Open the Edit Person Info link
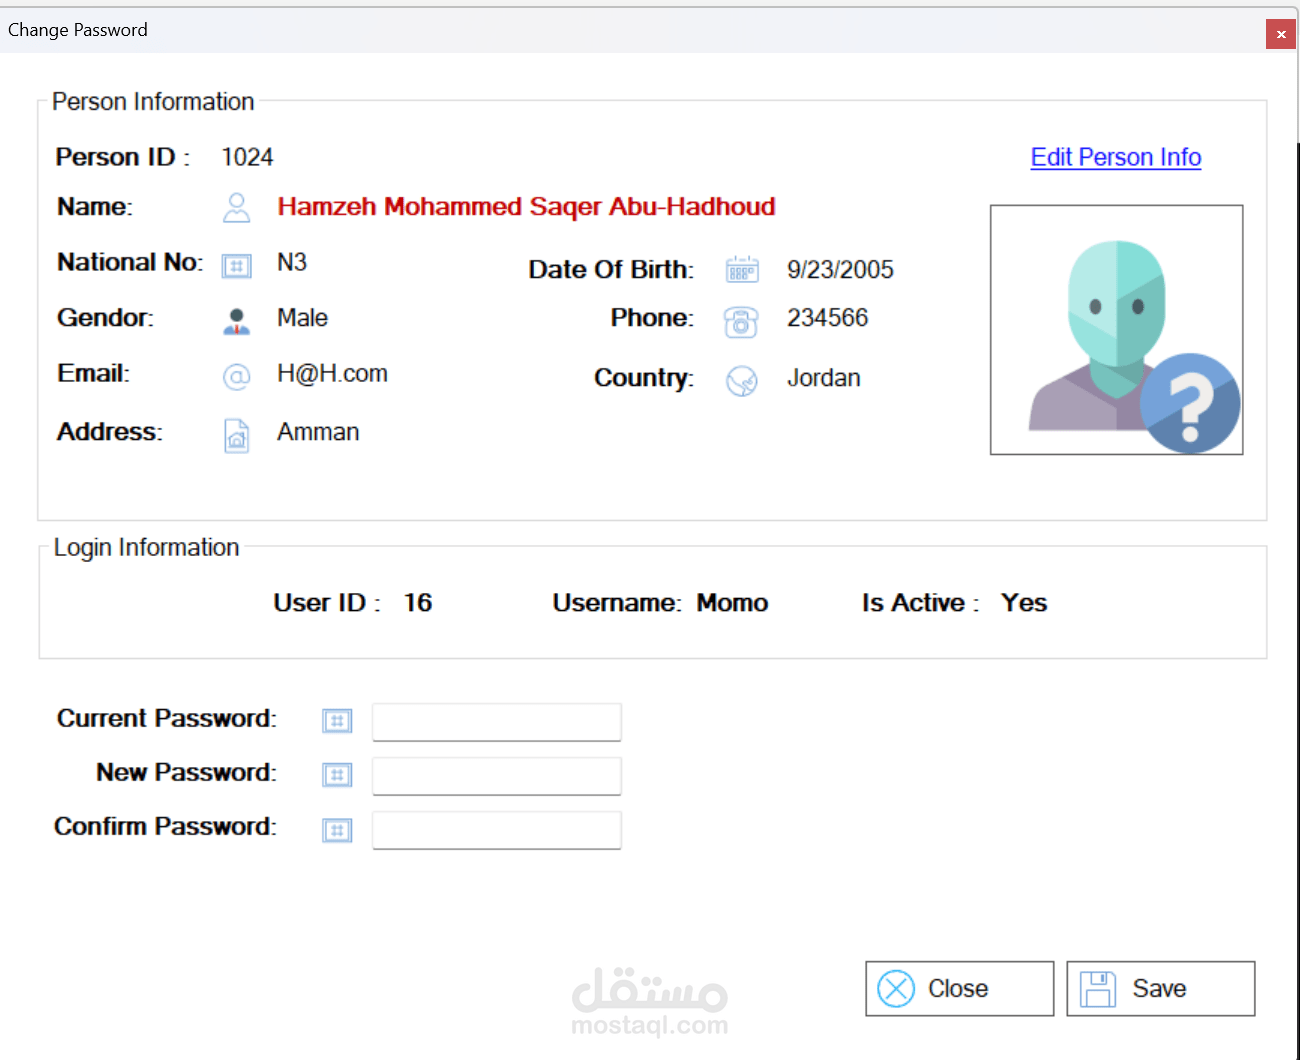 [1115, 157]
